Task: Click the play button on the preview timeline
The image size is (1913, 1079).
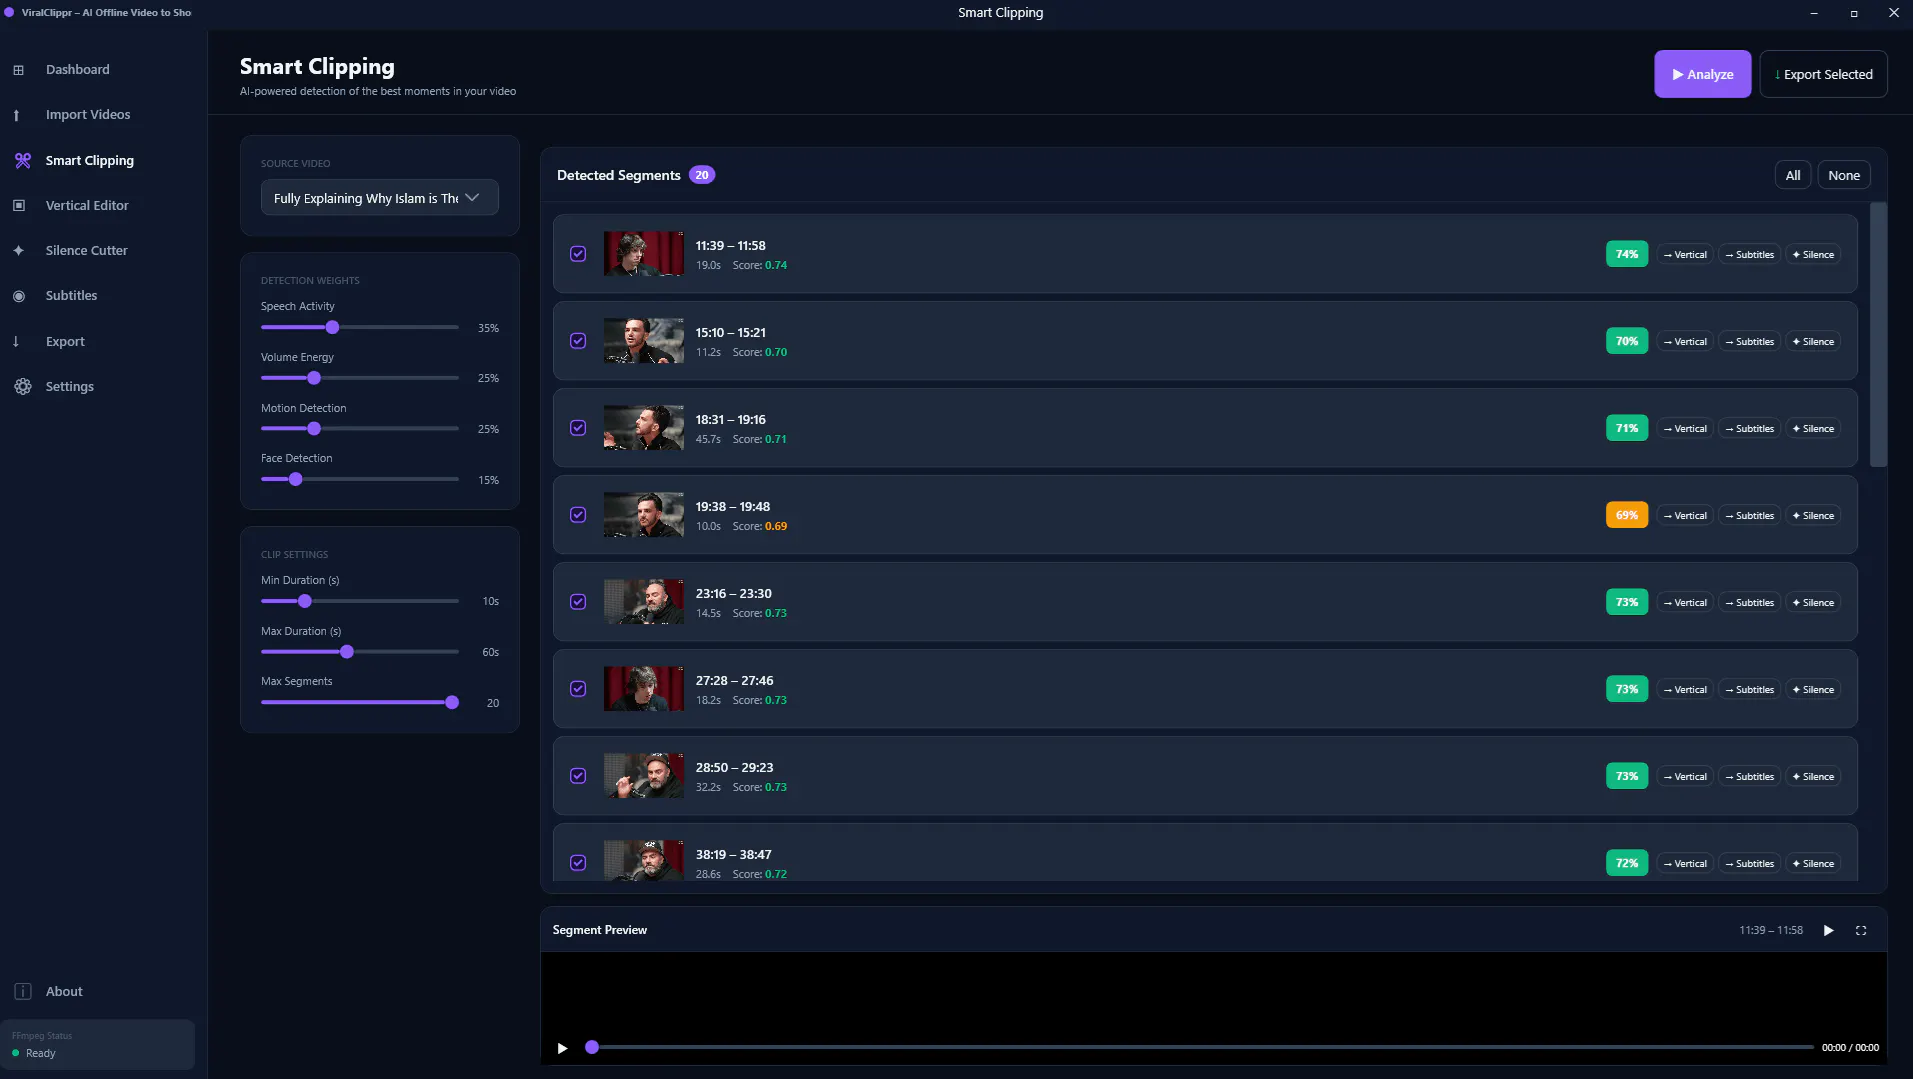Action: pos(562,1048)
